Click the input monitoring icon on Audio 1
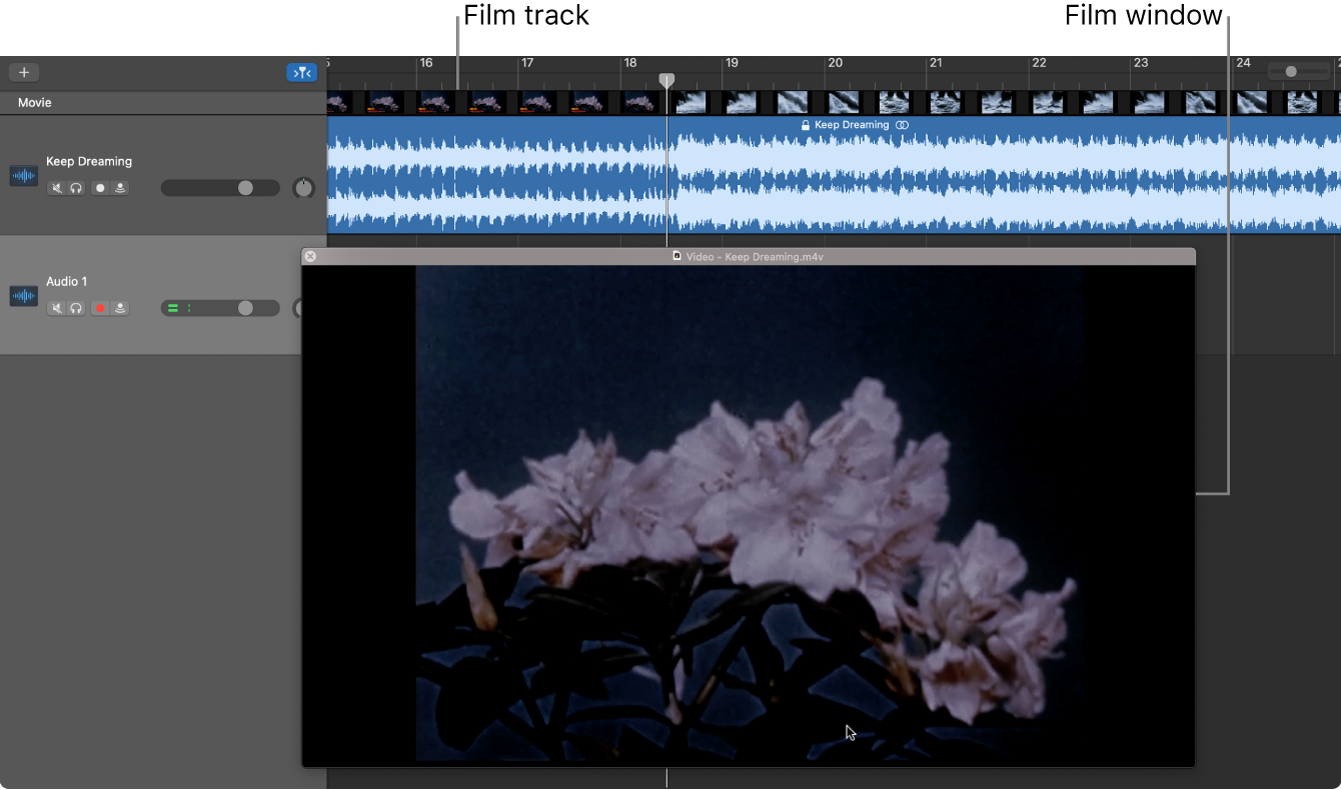 [x=120, y=308]
